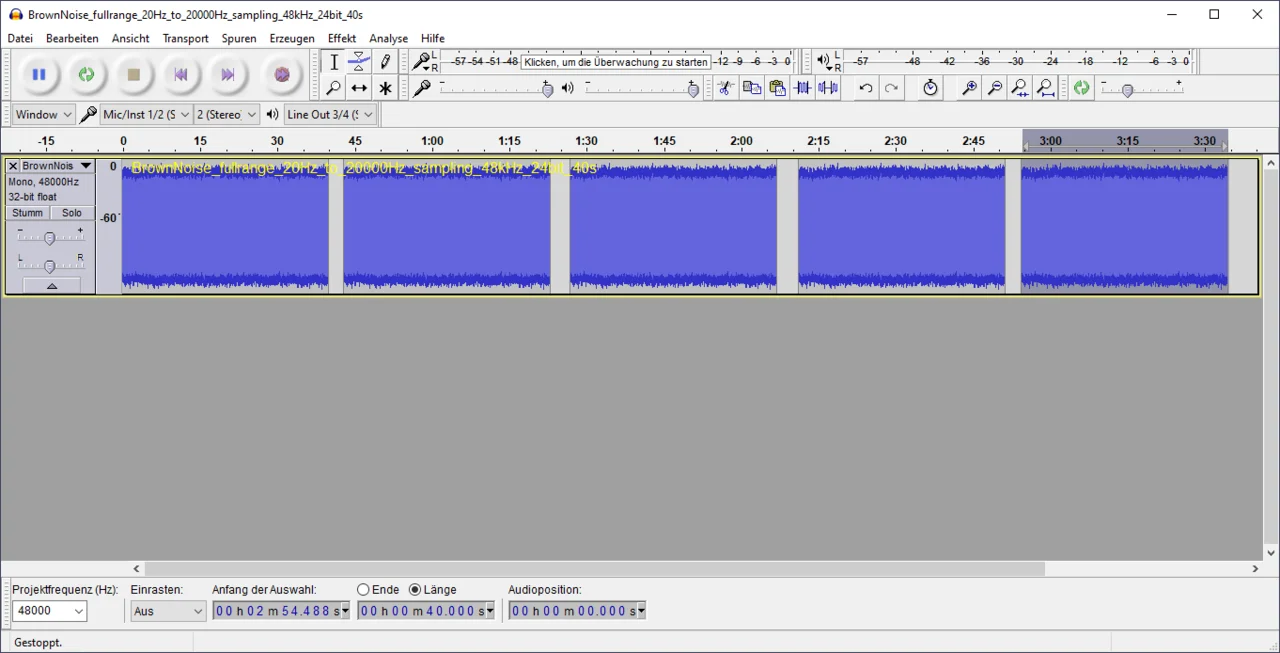Open the Projektfrequenz 48000 dropdown
This screenshot has width=1280, height=653.
coord(49,611)
